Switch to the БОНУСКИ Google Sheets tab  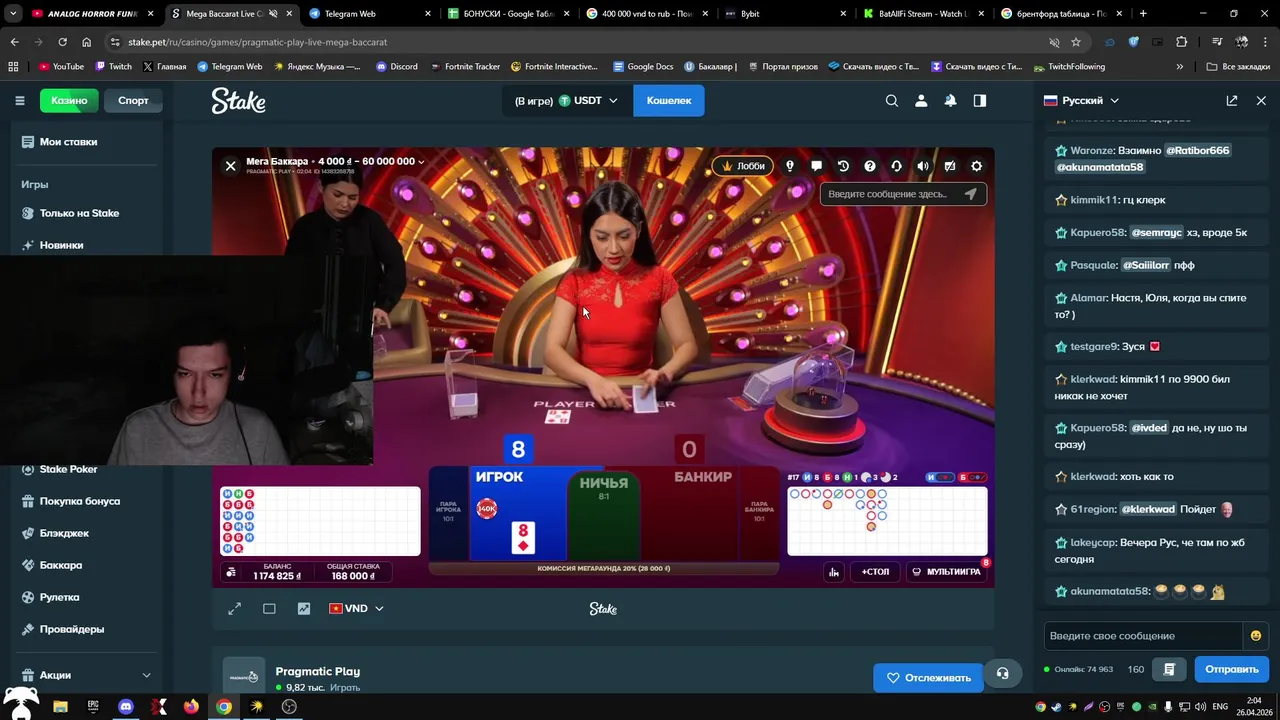508,14
